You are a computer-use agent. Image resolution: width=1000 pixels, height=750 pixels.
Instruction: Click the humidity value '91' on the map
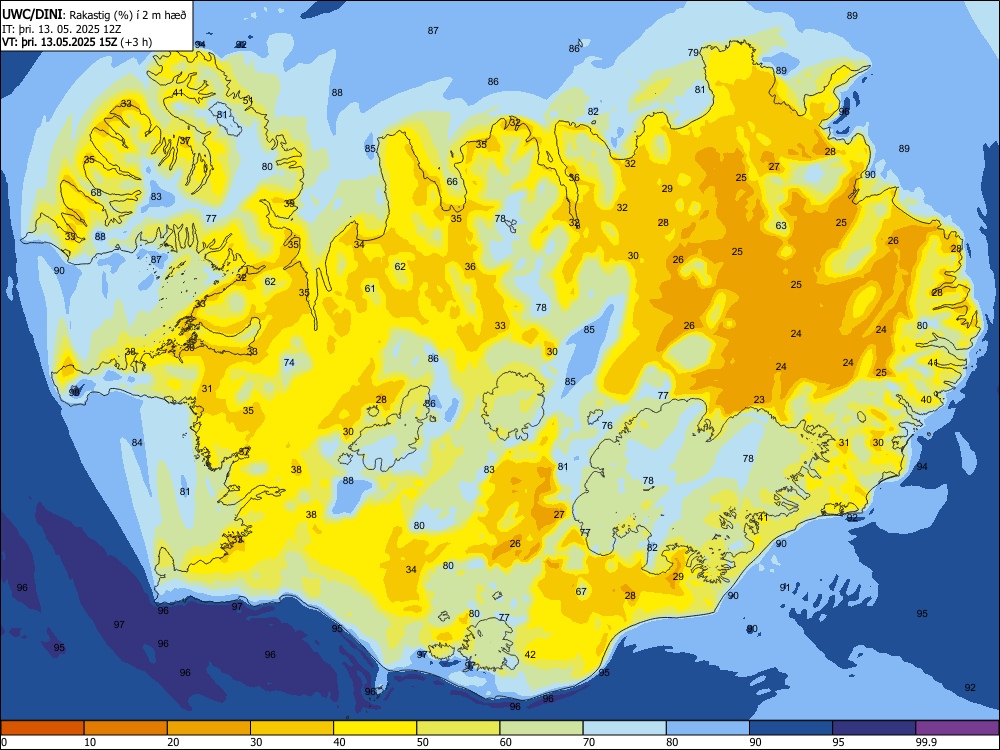[x=786, y=587]
